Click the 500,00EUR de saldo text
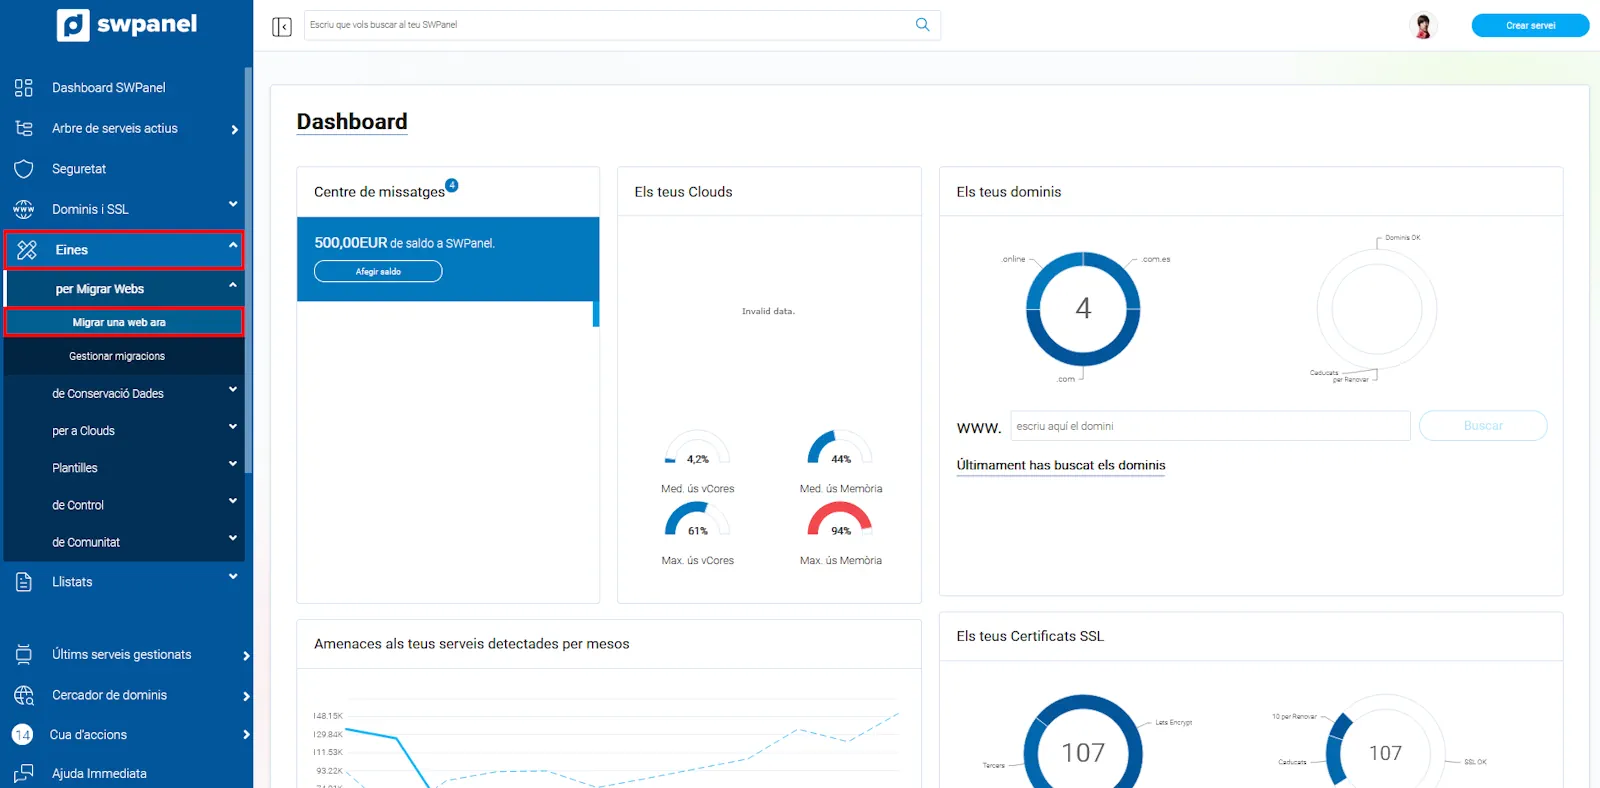The width and height of the screenshot is (1600, 788). point(404,243)
